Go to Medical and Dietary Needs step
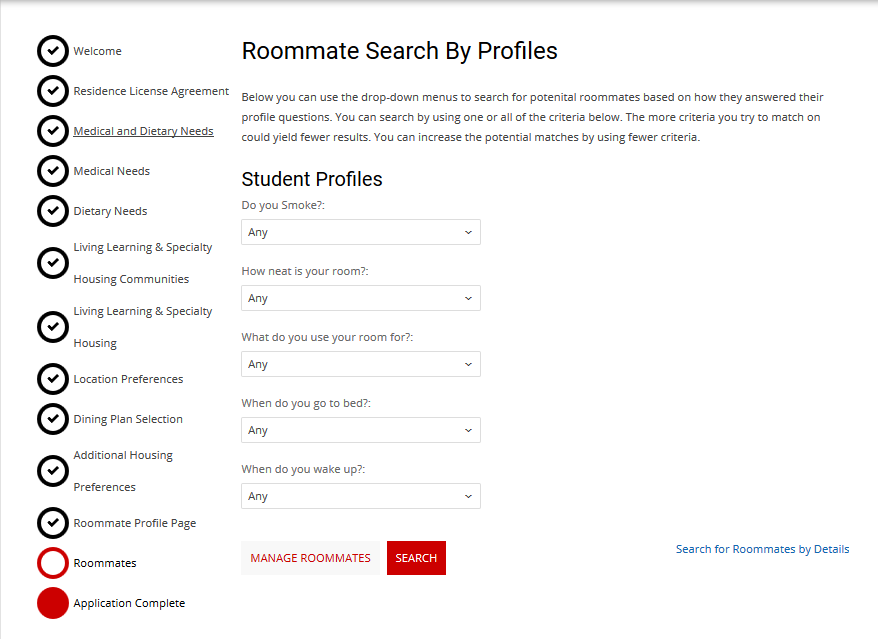 pyautogui.click(x=143, y=131)
